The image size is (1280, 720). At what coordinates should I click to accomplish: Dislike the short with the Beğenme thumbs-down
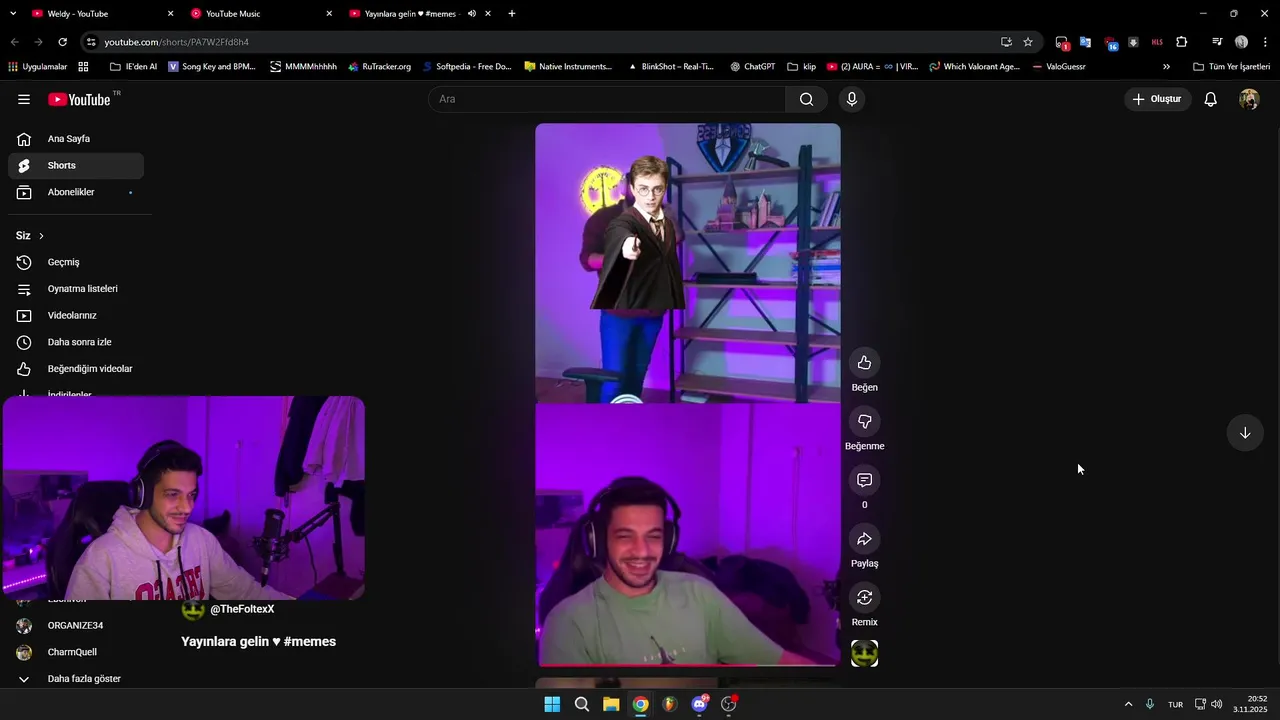(x=864, y=421)
